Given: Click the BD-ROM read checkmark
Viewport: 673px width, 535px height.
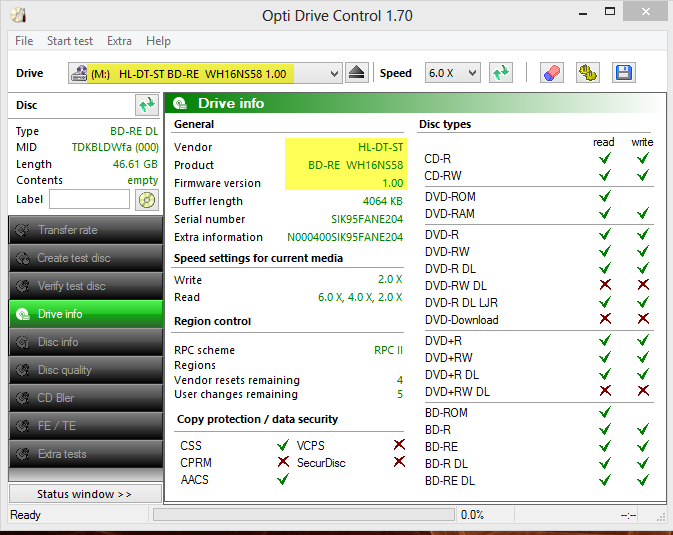Looking at the screenshot, I should [x=605, y=412].
